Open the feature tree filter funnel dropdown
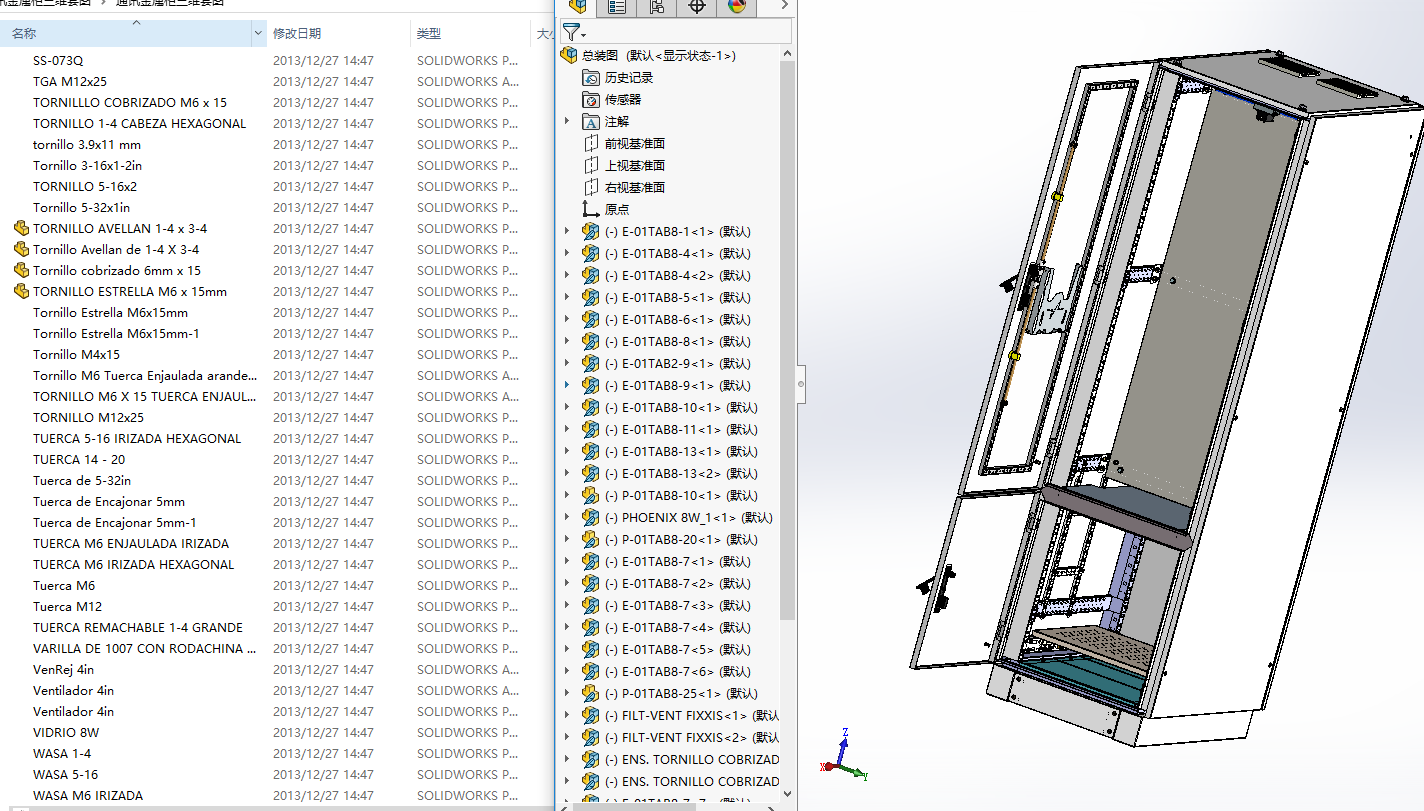Screen dimensions: 1424x811 tap(574, 32)
